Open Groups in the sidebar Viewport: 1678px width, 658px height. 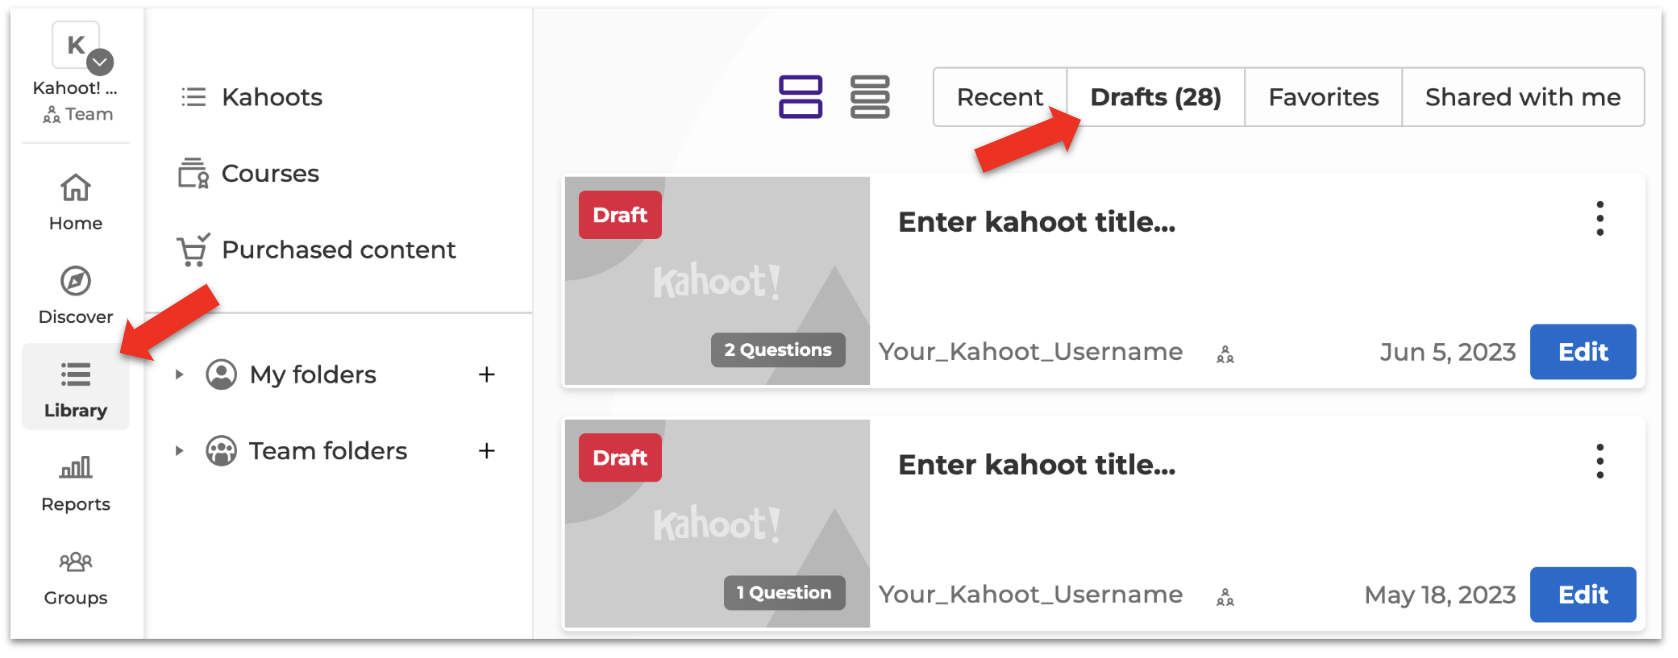point(76,578)
